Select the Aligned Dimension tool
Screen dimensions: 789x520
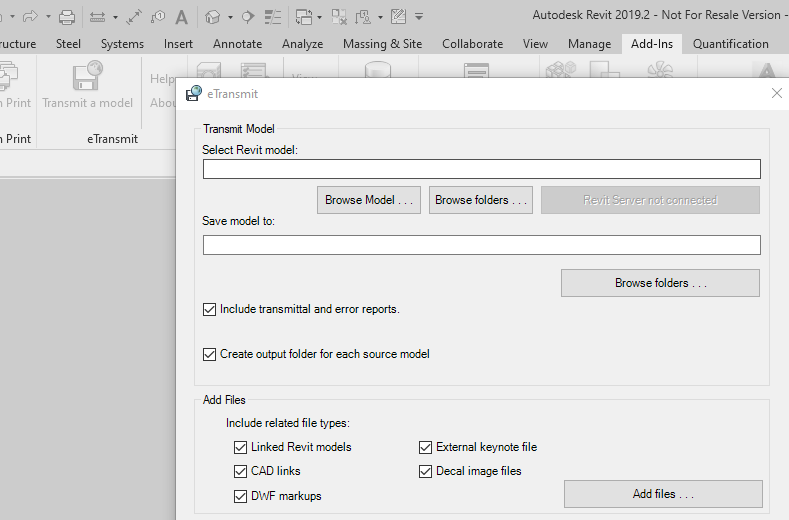tap(134, 18)
